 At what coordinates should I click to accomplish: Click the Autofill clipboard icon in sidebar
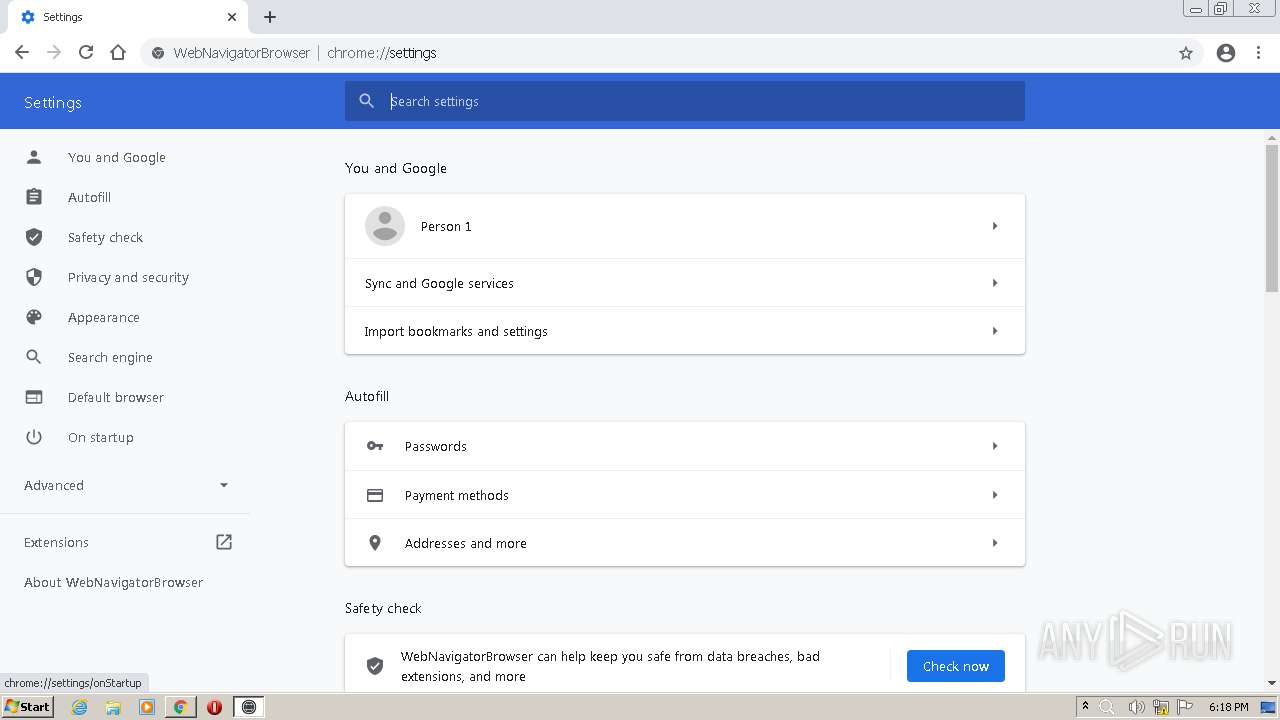click(34, 197)
